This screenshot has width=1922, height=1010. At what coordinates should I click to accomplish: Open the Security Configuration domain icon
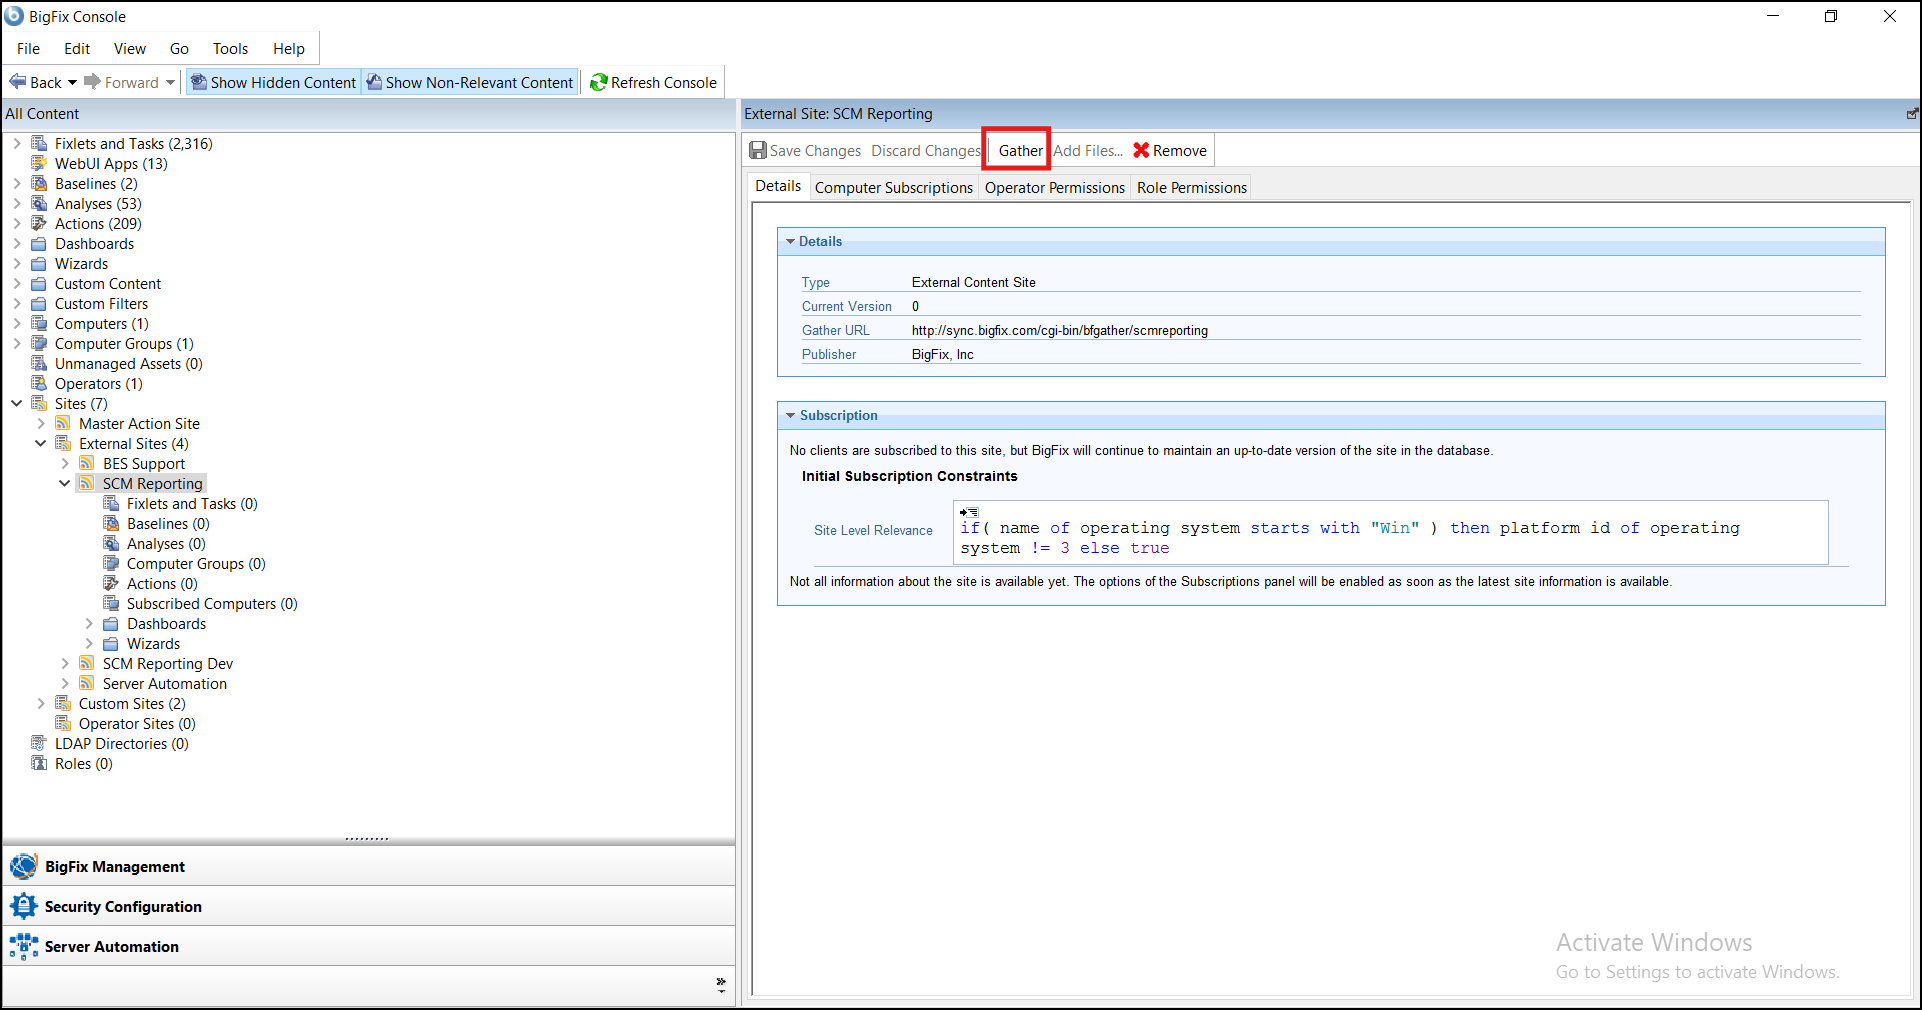tap(23, 907)
